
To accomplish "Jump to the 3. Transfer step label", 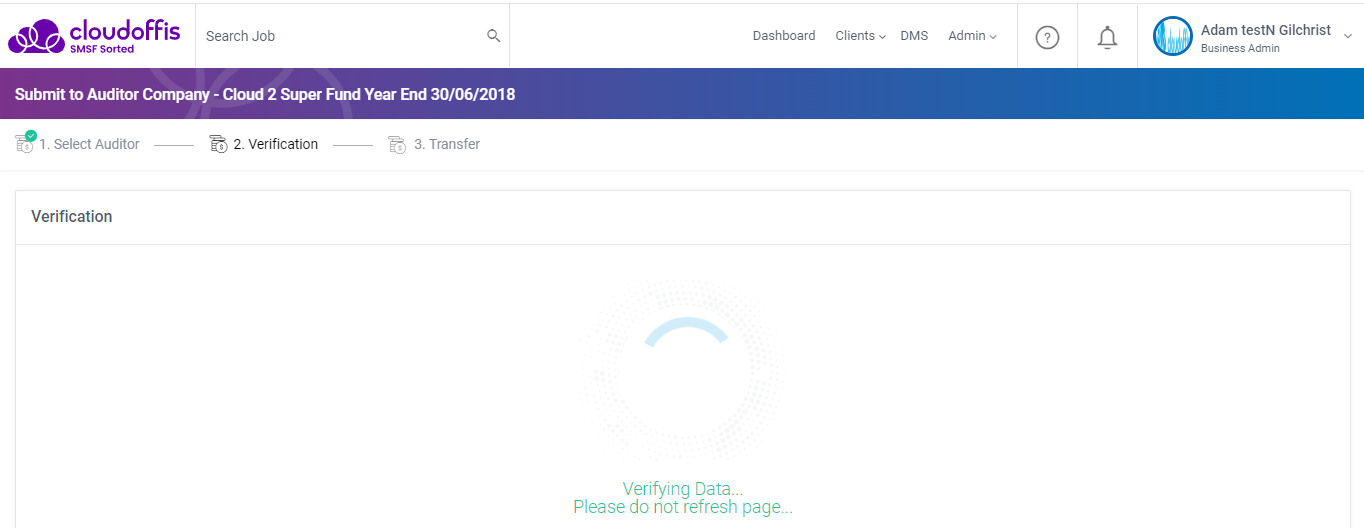I will click(447, 145).
